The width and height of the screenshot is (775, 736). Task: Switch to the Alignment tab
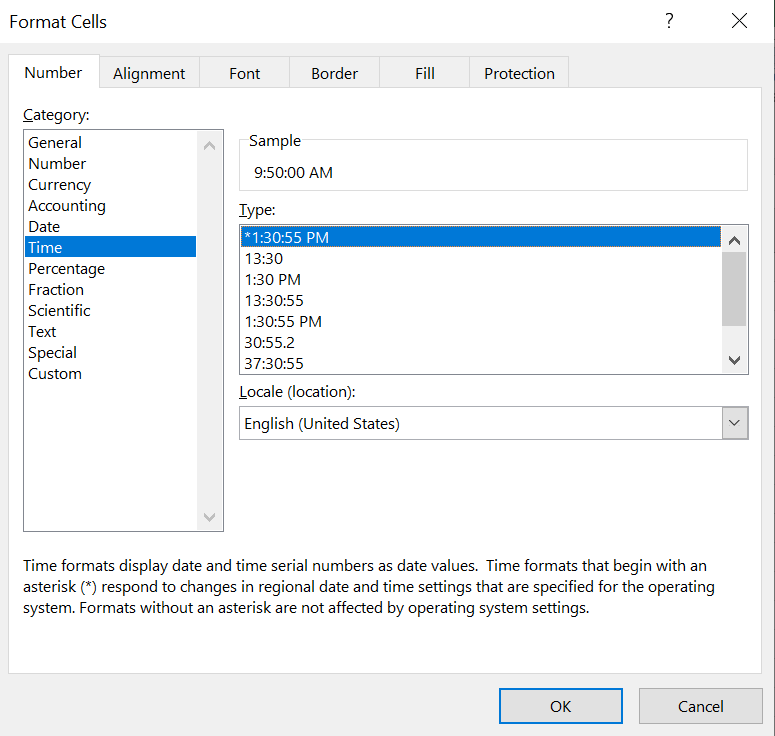pos(149,73)
